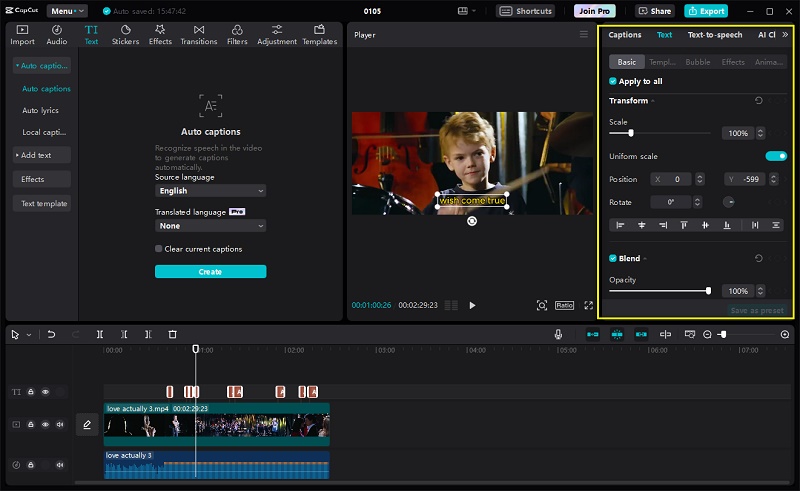The width and height of the screenshot is (800, 491).
Task: Open the Templates tab
Action: coord(319,35)
